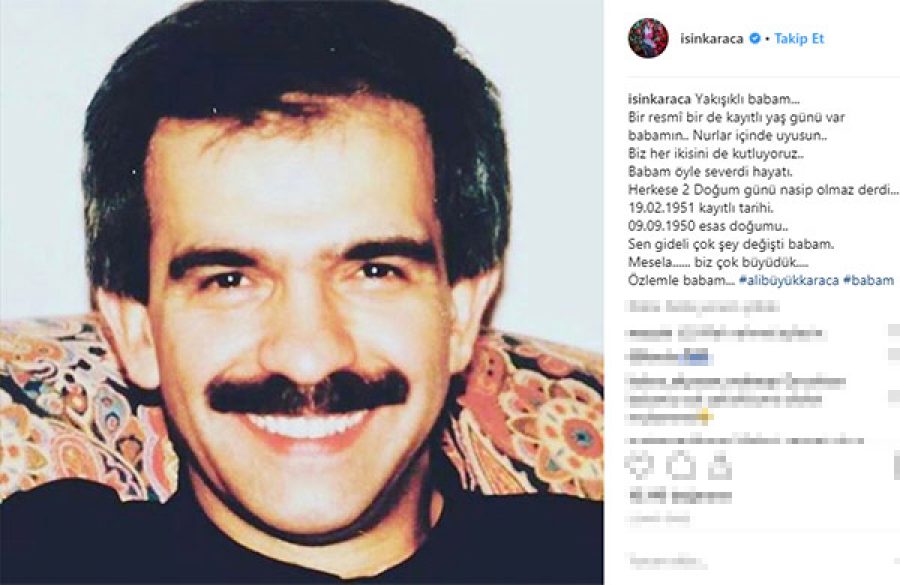This screenshot has height=585, width=900.
Task: Open the isinkaraca username in the header
Action: [x=712, y=38]
